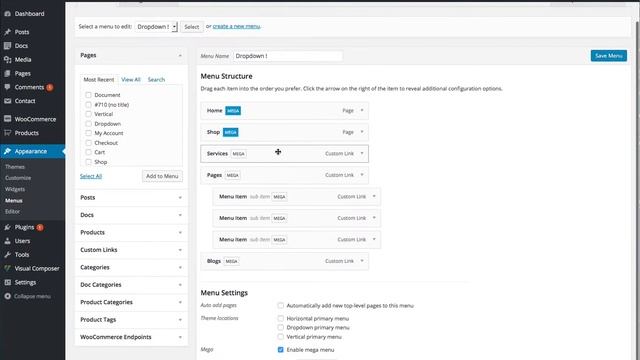Follow the create a new menu link

coord(236,26)
